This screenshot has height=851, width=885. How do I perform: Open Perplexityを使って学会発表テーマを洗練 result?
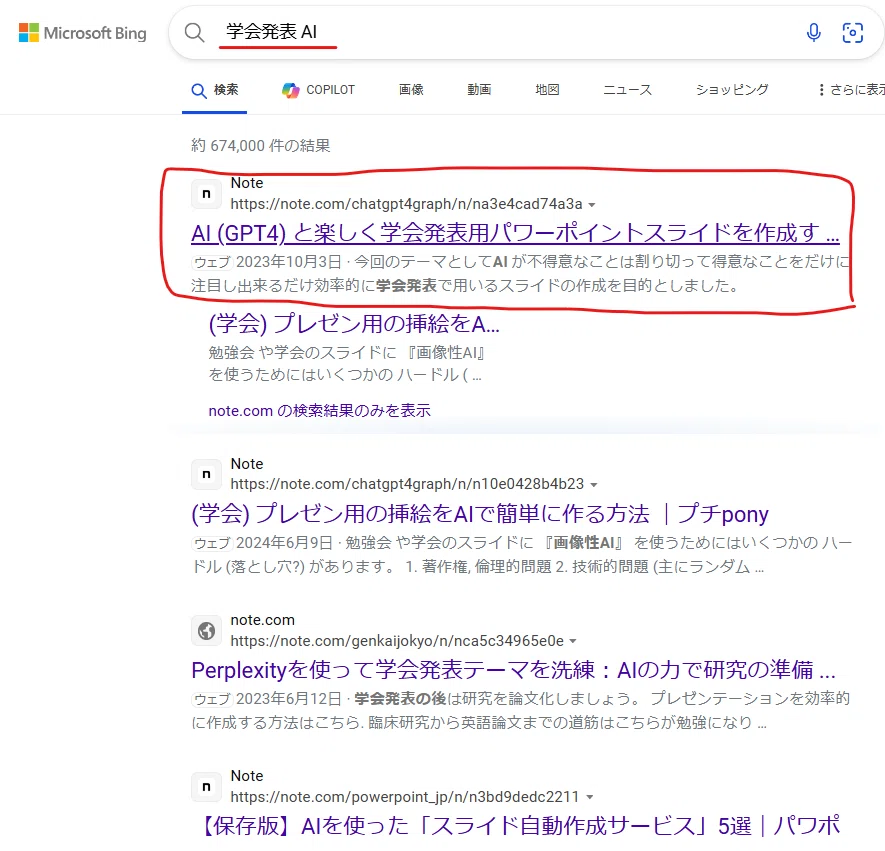(x=513, y=670)
